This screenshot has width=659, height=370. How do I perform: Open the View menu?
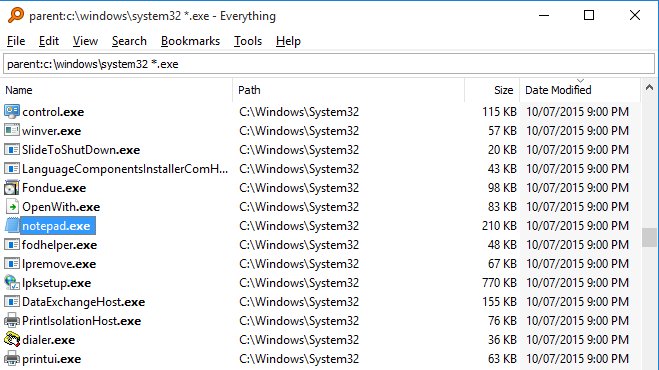point(85,41)
